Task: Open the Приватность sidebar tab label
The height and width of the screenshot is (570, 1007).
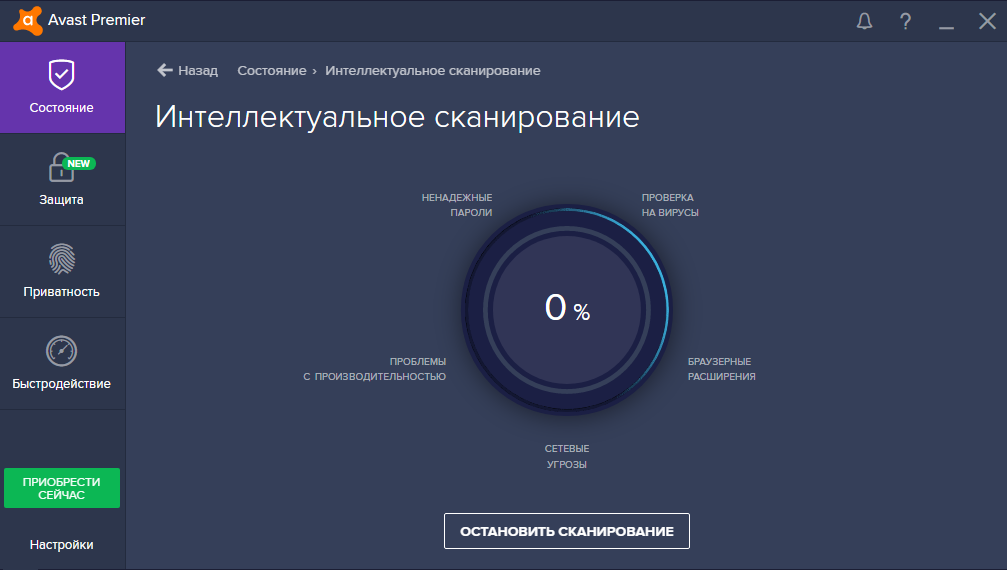Action: pos(62,291)
